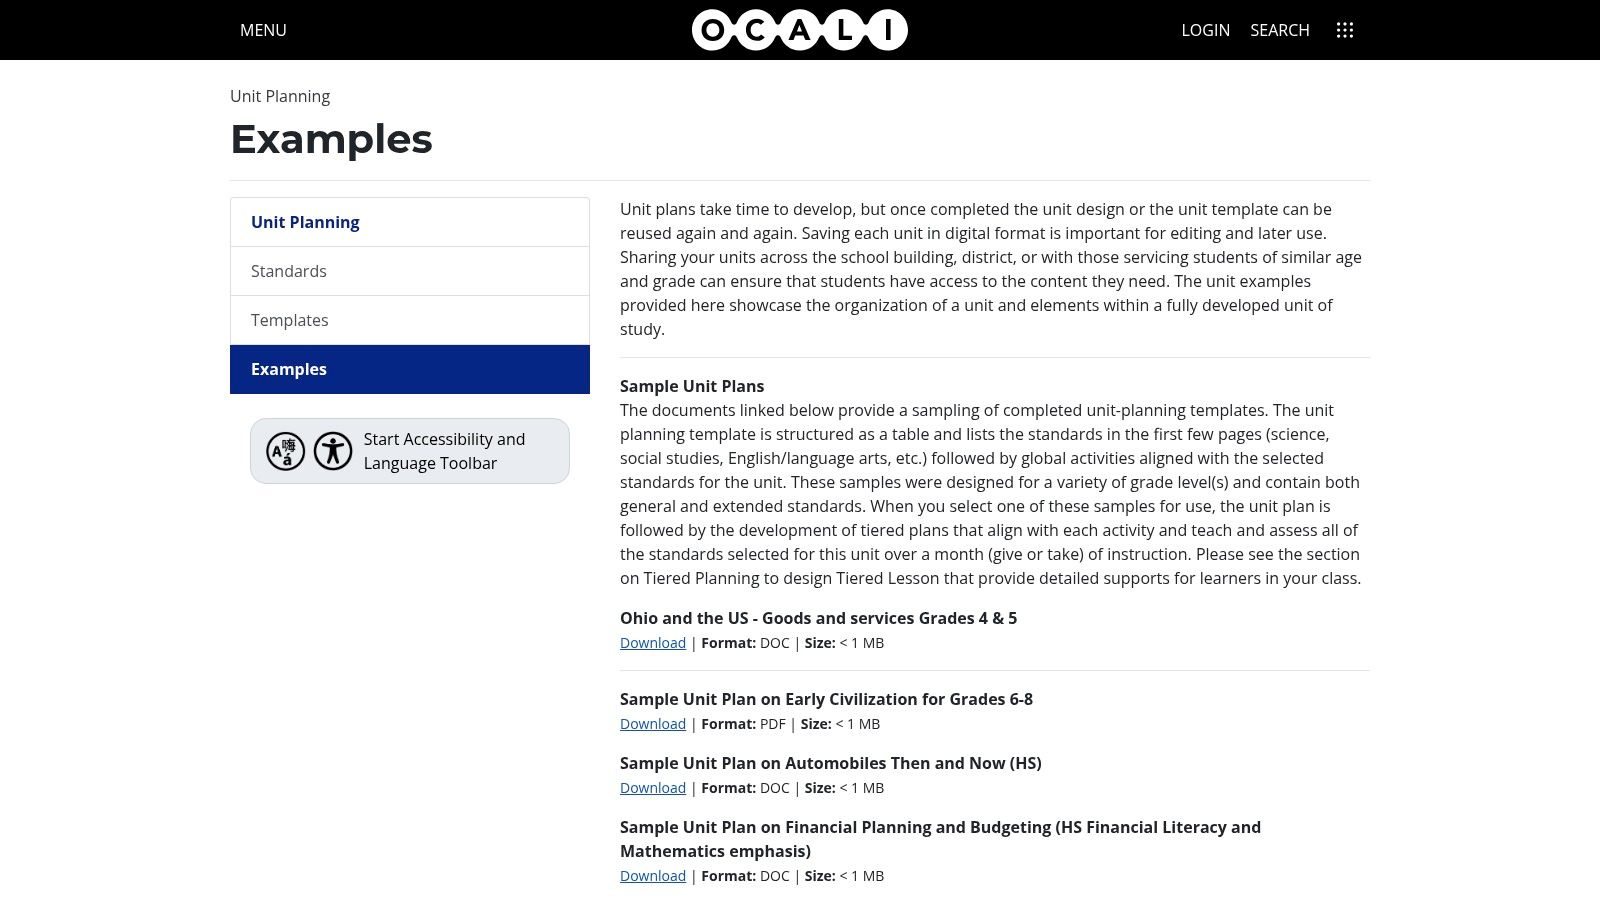Click LOGIN in the header

[x=1205, y=30]
